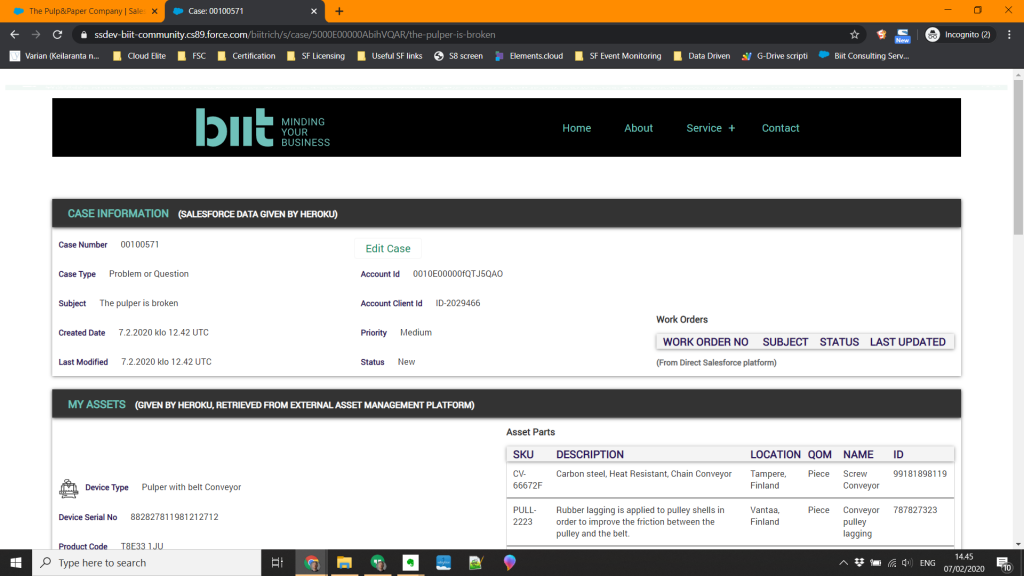Open the red shield browser extension
The image size is (1024, 576).
pyautogui.click(x=881, y=35)
